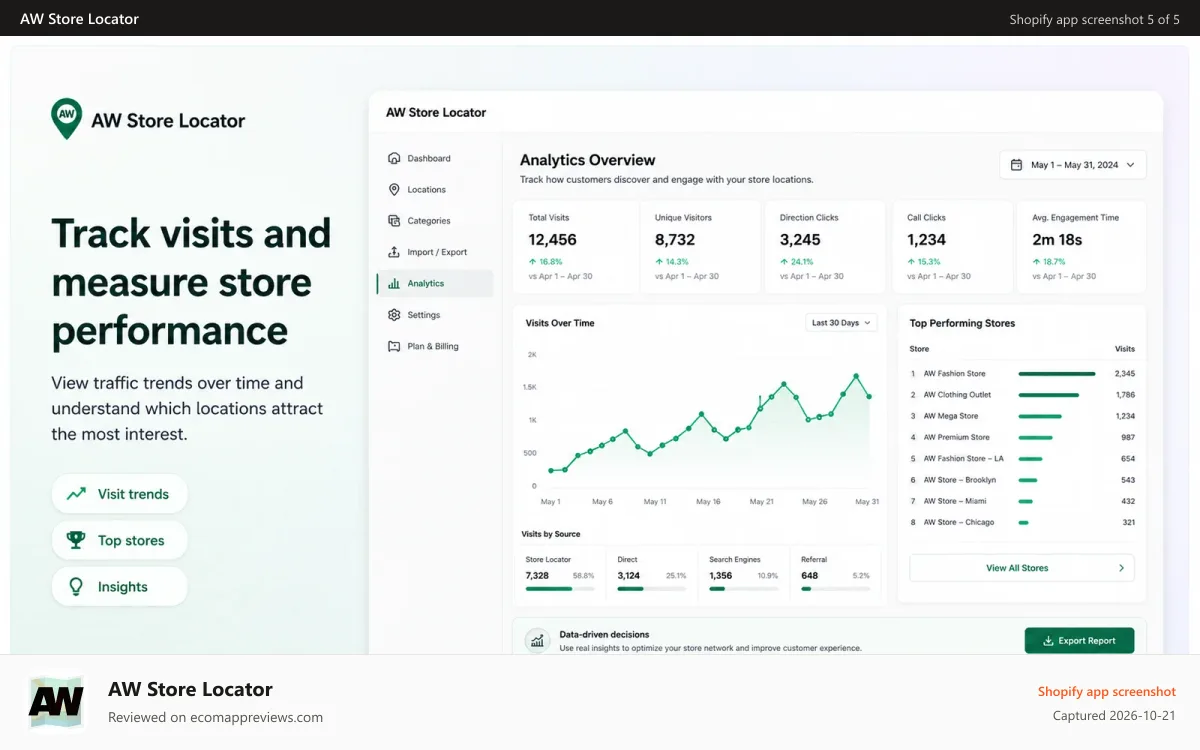Click the AW Mega Store row
The image size is (1200, 750).
point(1022,416)
